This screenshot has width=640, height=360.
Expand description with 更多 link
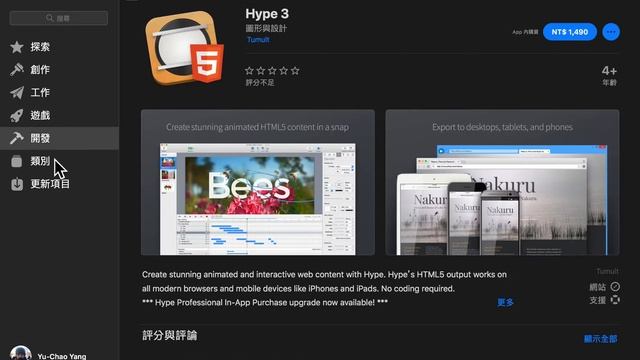pyautogui.click(x=505, y=302)
